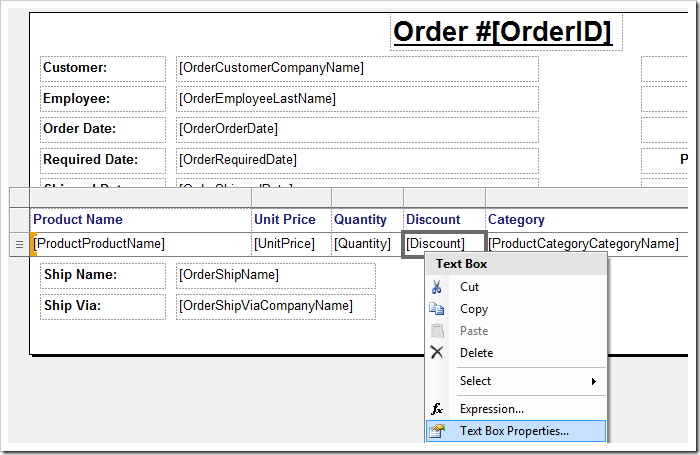Select the [ProductProductName] cell
Viewport: 700px width, 455px height.
click(141, 244)
